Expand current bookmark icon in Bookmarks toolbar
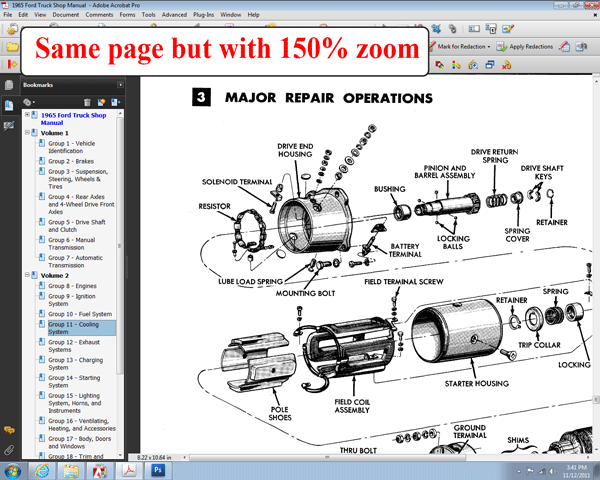Image resolution: width=600 pixels, height=480 pixels. coord(115,102)
